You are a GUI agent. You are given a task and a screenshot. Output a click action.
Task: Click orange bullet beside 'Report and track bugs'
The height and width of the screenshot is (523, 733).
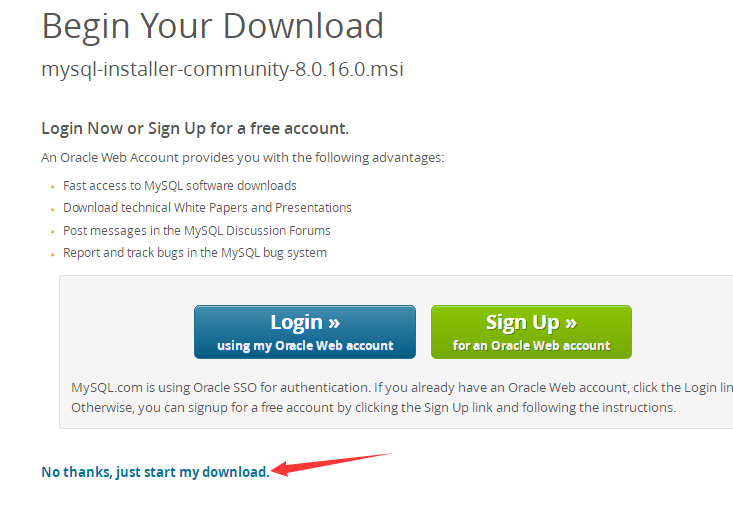coord(53,255)
